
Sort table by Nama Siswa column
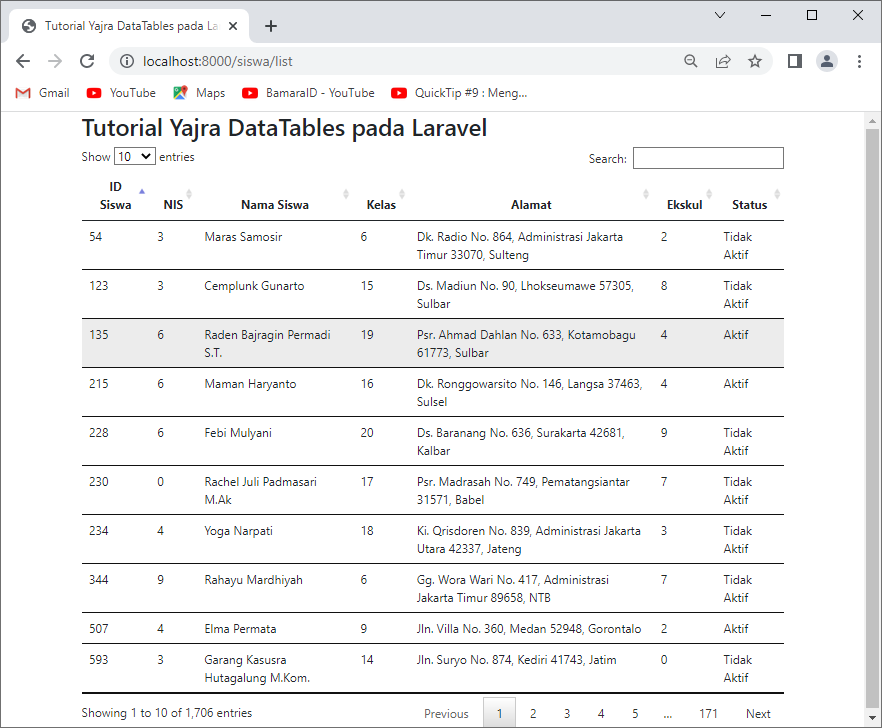(x=274, y=204)
